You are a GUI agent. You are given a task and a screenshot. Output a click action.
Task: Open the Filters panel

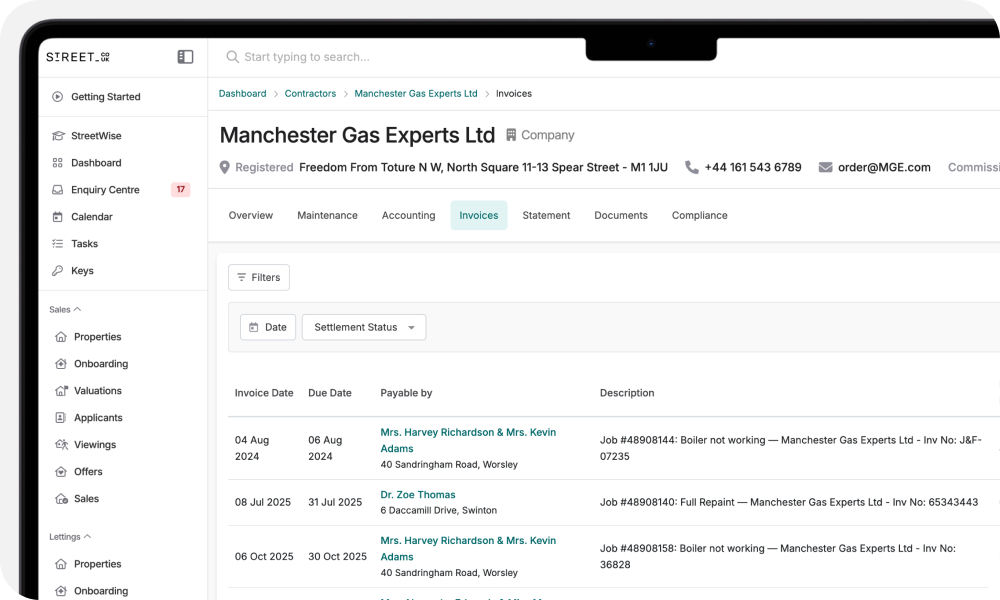point(258,277)
